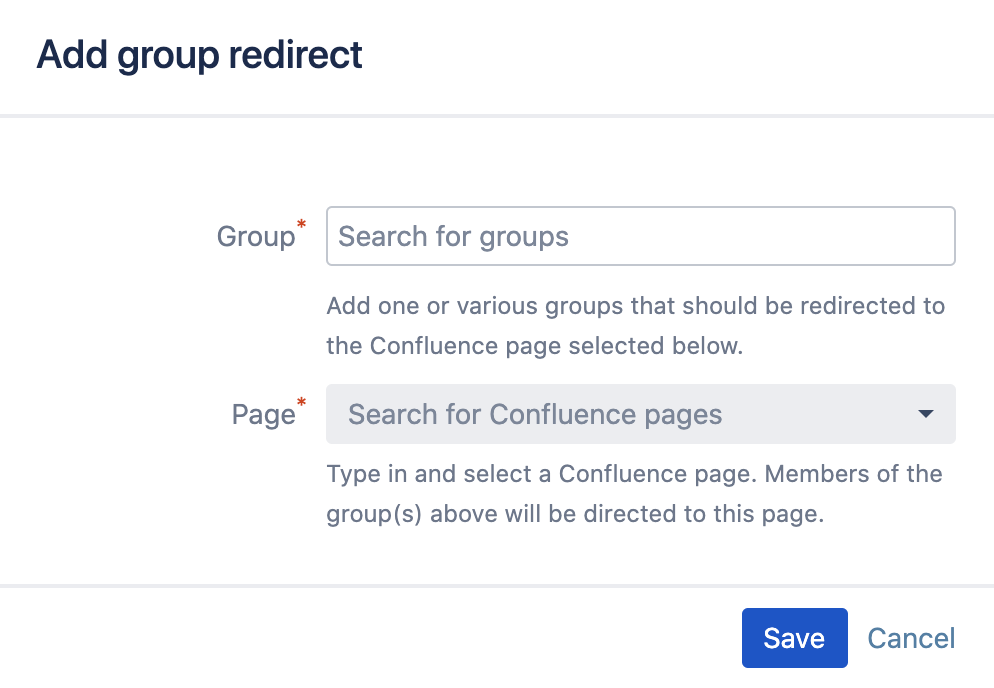Image resolution: width=994 pixels, height=688 pixels.
Task: Click the dropdown arrow in Page field
Action: [926, 414]
